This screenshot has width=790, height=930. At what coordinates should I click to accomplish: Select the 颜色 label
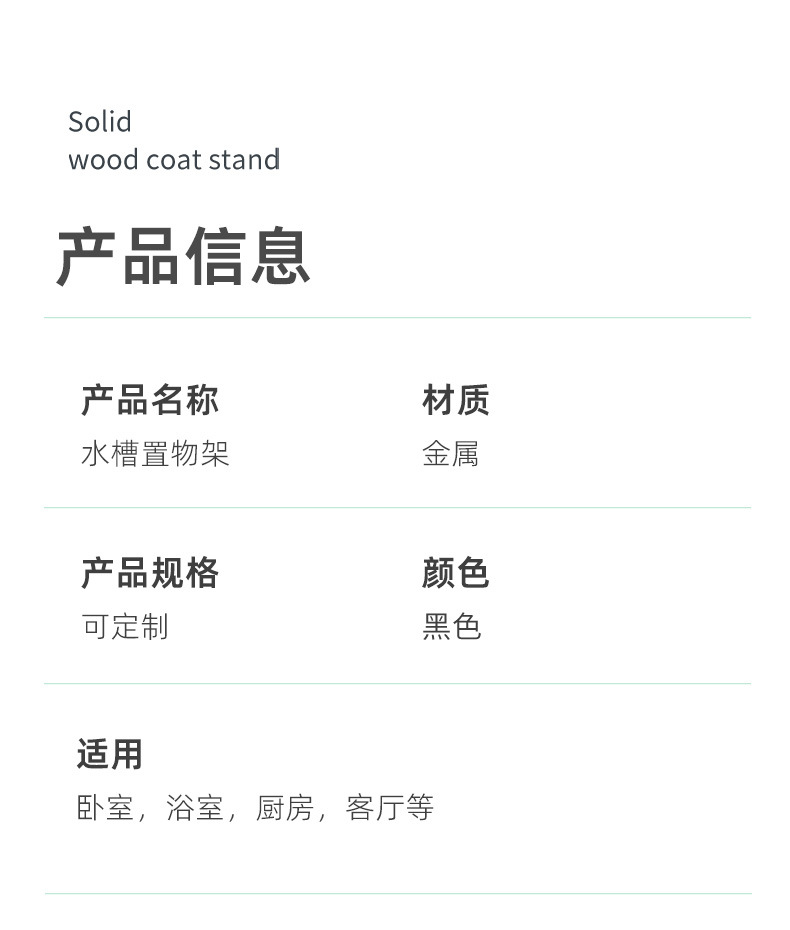(x=455, y=573)
